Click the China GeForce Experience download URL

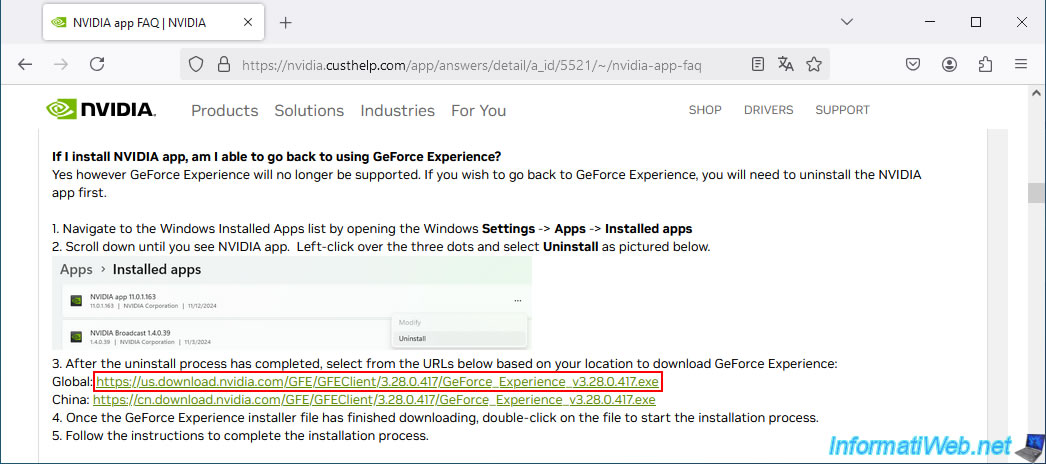point(374,400)
